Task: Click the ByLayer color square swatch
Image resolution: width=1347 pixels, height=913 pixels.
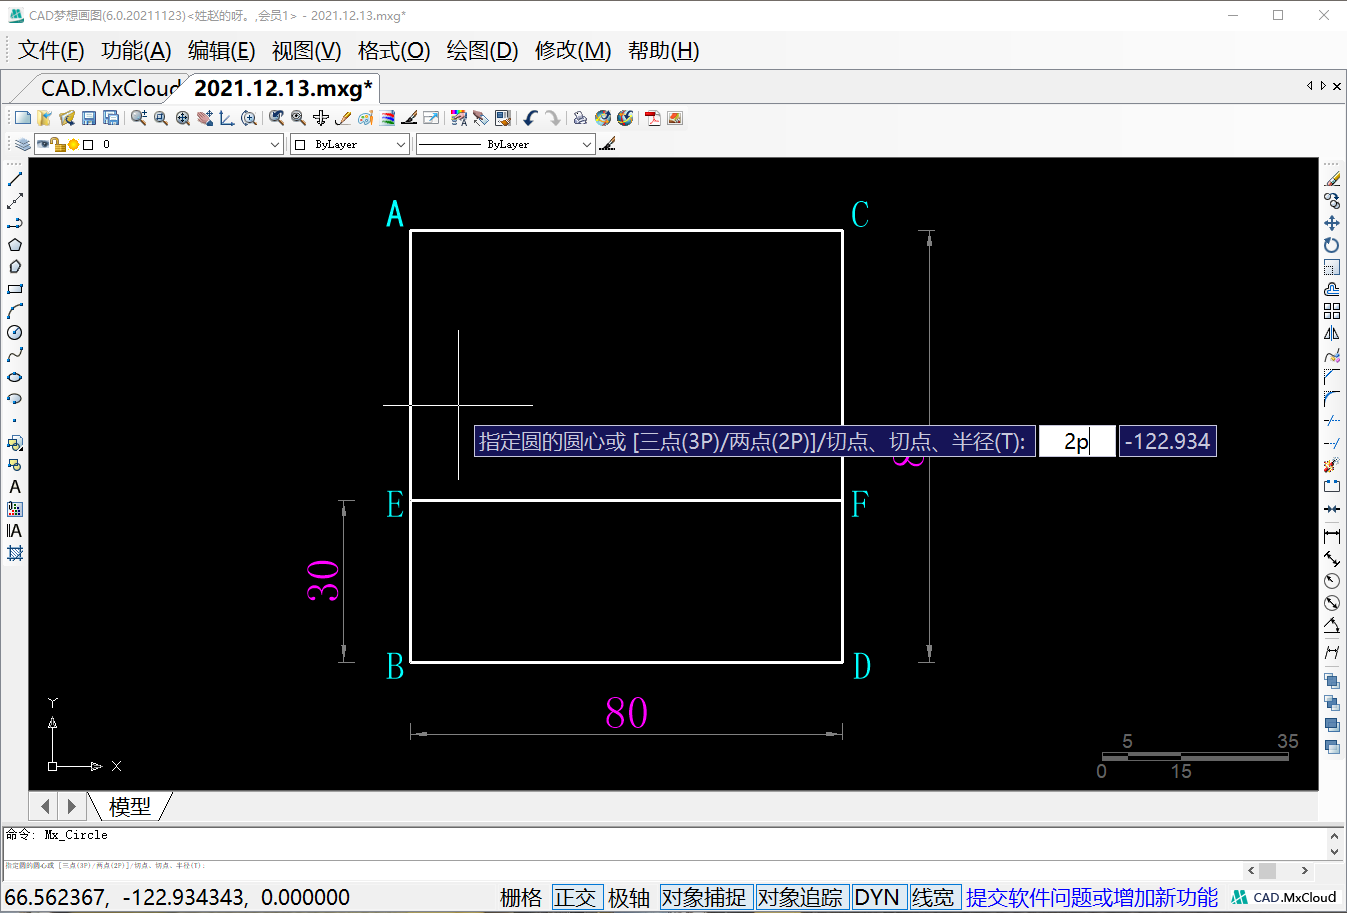Action: [300, 144]
